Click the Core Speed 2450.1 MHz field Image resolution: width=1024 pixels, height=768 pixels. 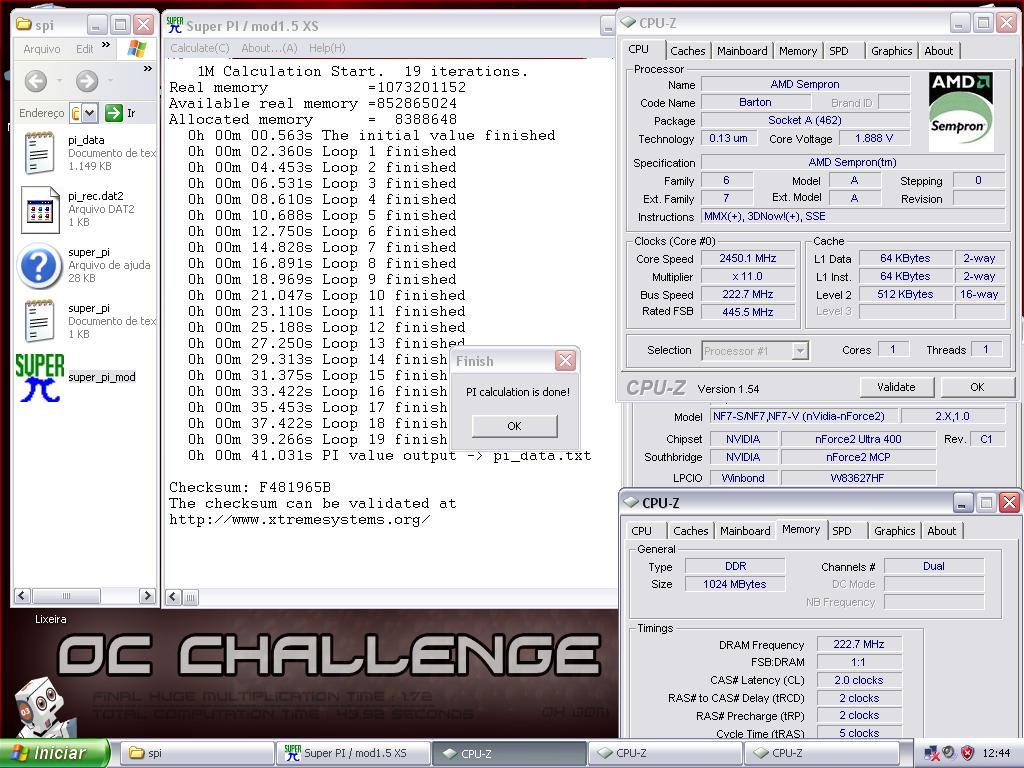click(x=748, y=259)
